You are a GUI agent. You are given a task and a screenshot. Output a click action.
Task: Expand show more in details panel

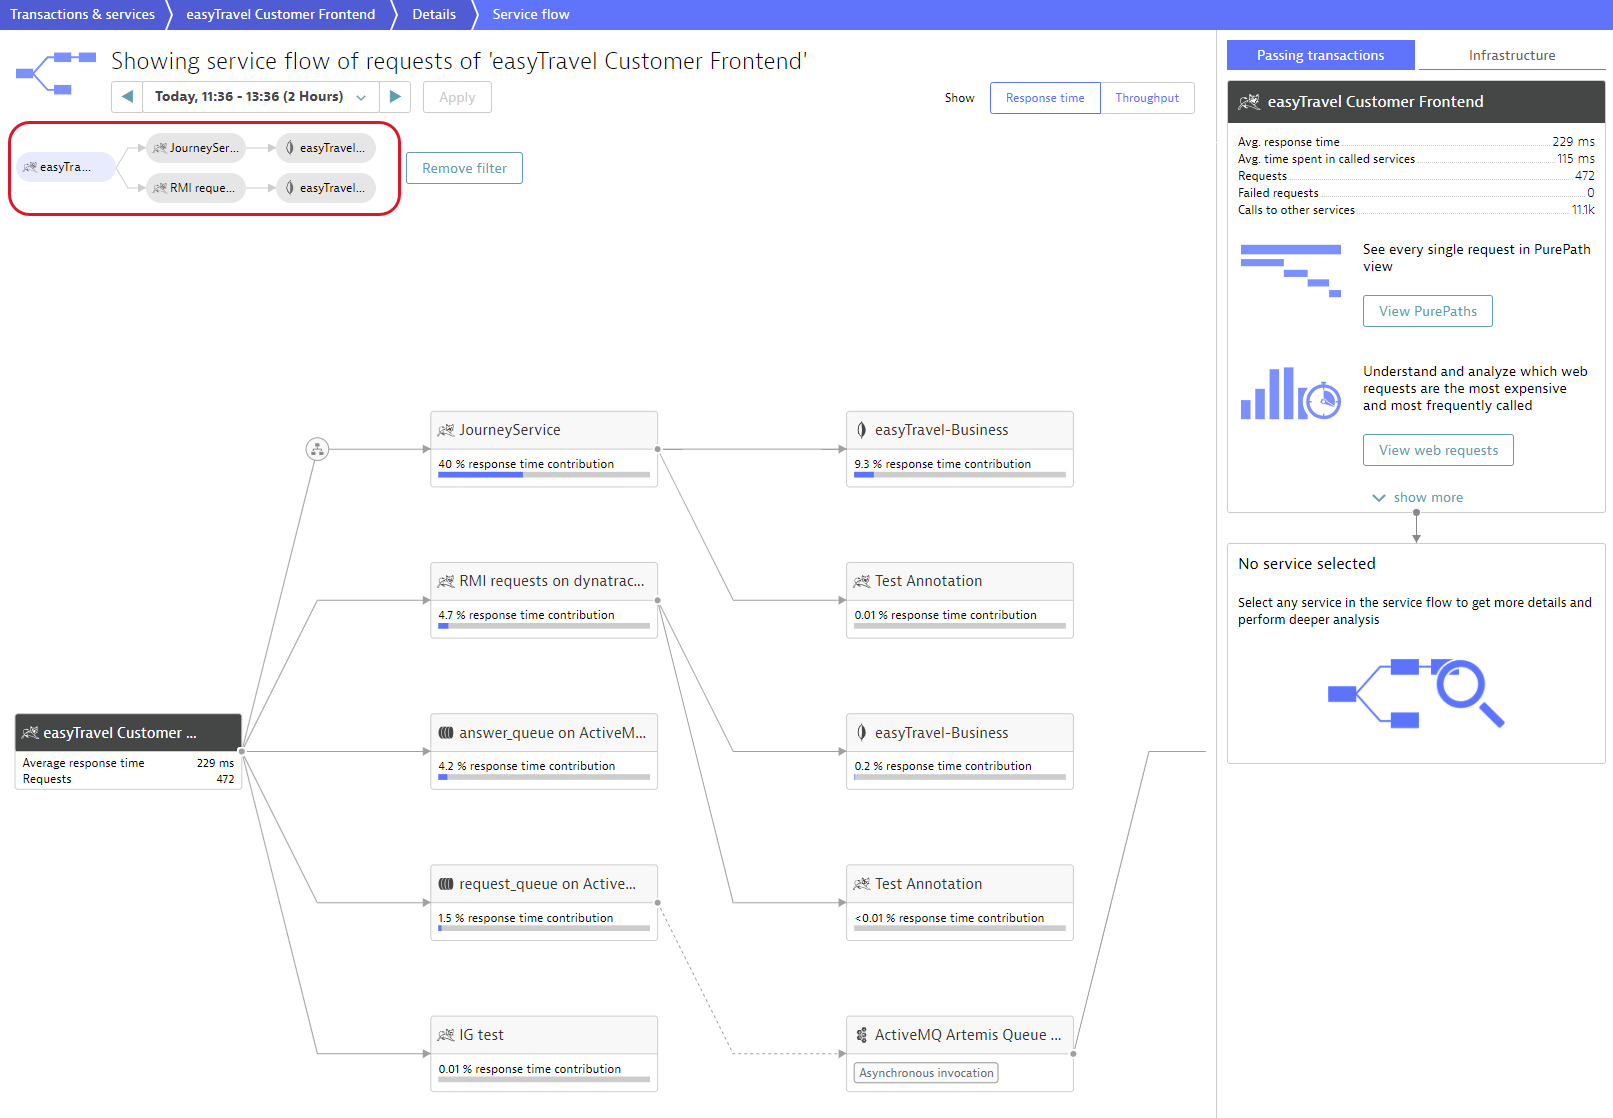pos(1417,497)
